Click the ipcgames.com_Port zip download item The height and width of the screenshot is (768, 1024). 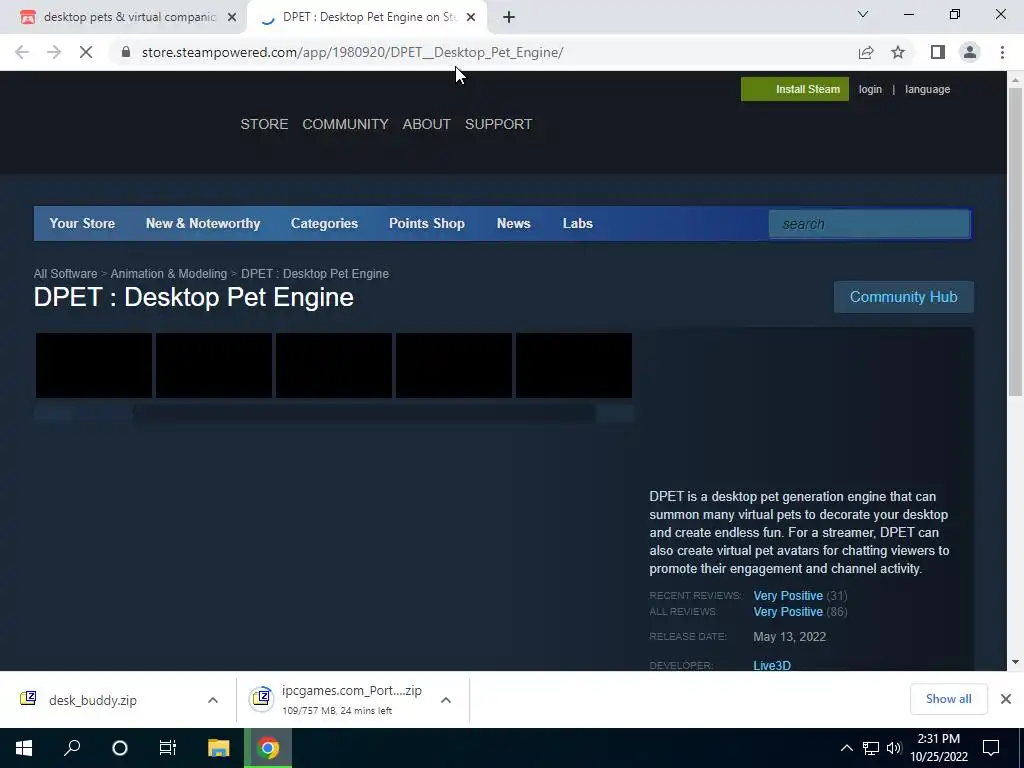[x=336, y=700]
